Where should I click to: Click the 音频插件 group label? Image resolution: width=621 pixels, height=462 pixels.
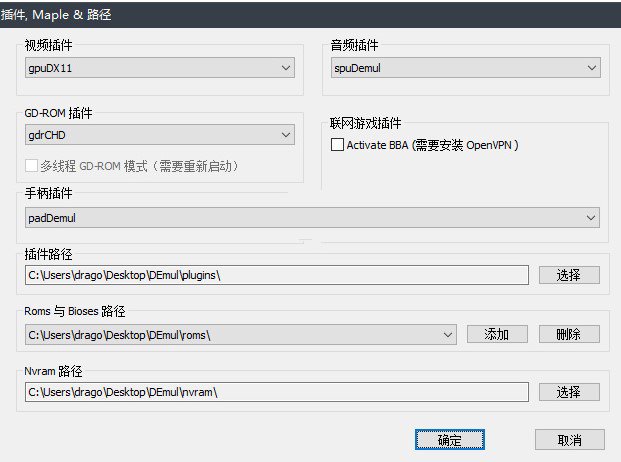pyautogui.click(x=354, y=45)
